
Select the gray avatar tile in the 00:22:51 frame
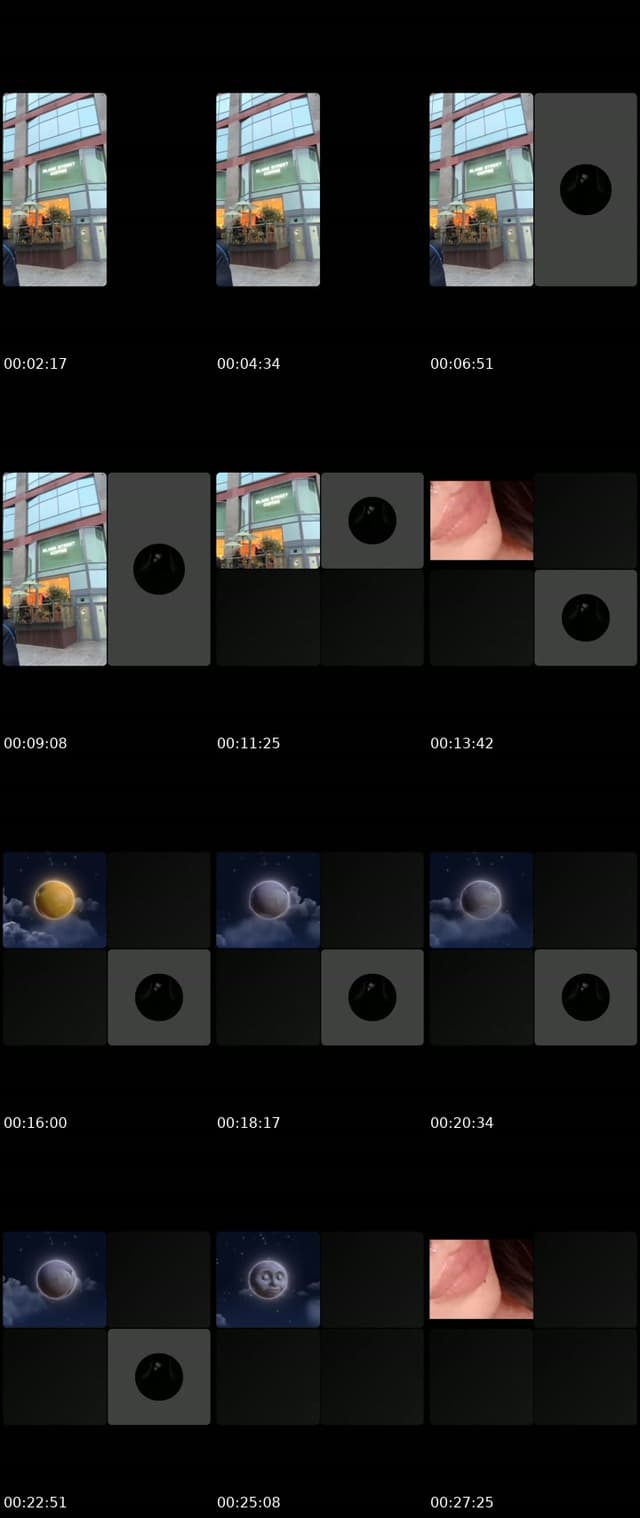pyautogui.click(x=159, y=1377)
